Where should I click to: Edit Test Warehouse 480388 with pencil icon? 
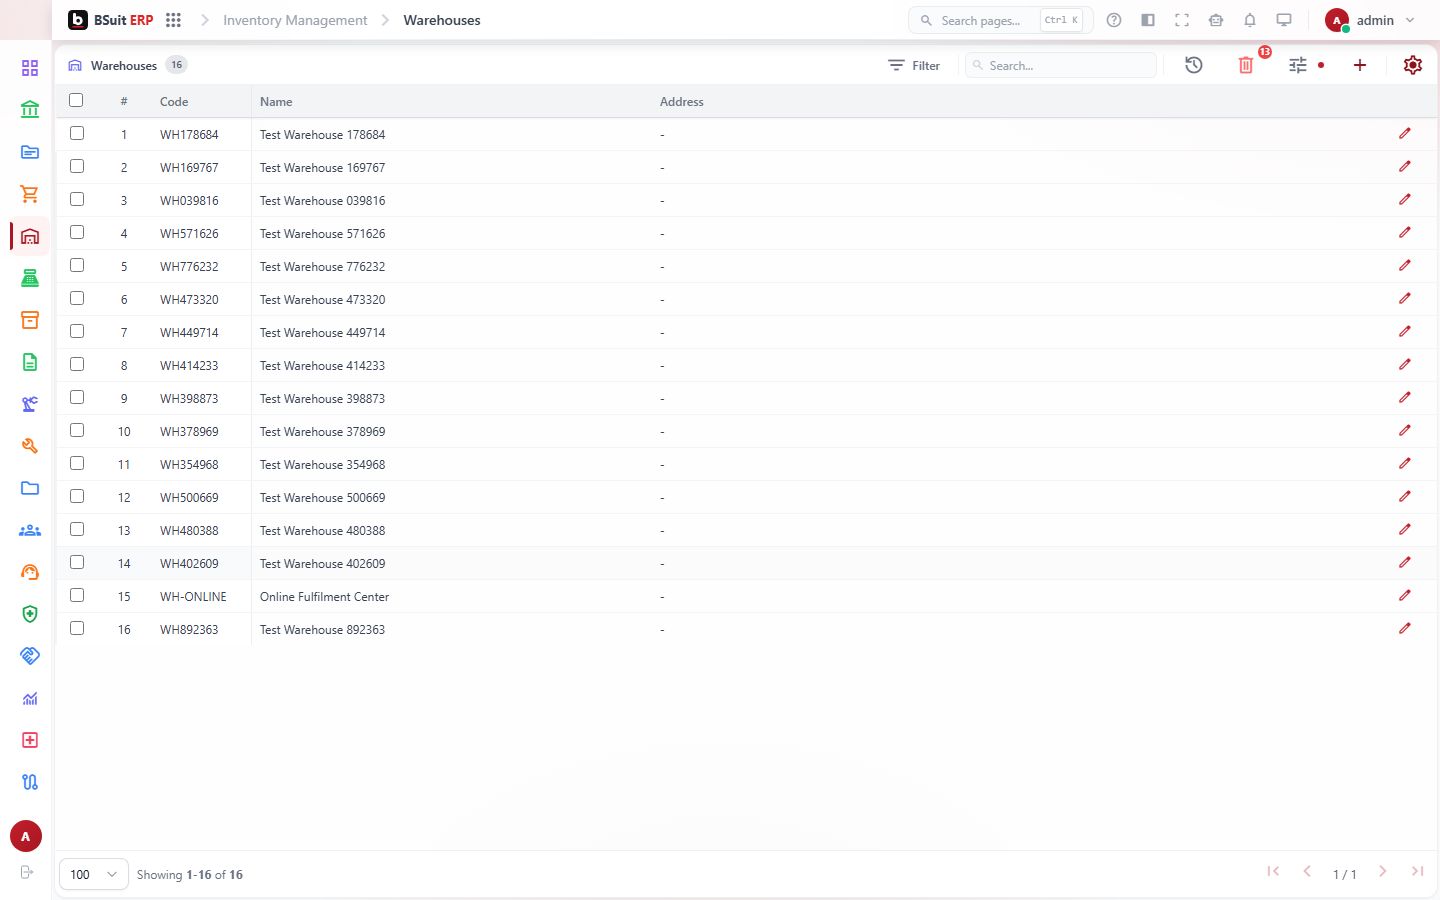click(x=1405, y=529)
